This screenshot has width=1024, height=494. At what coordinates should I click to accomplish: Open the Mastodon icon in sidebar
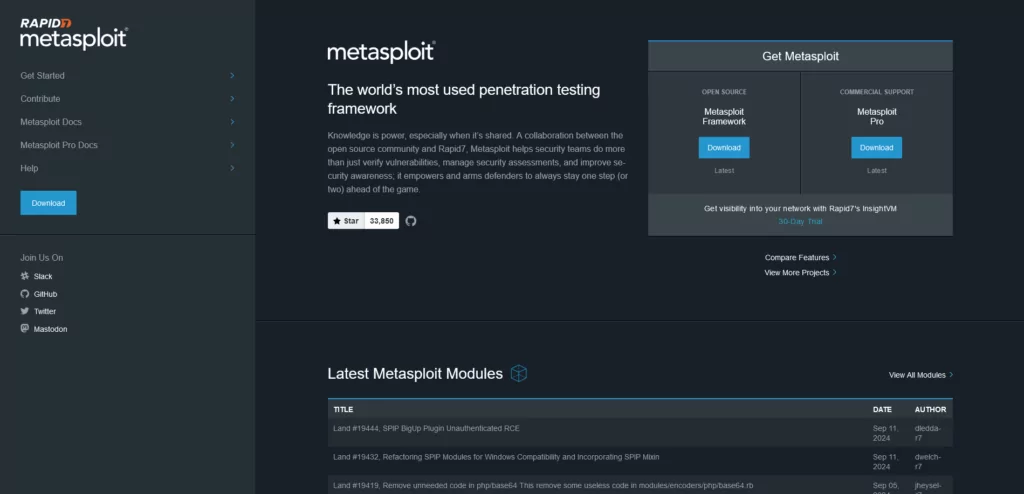click(25, 329)
